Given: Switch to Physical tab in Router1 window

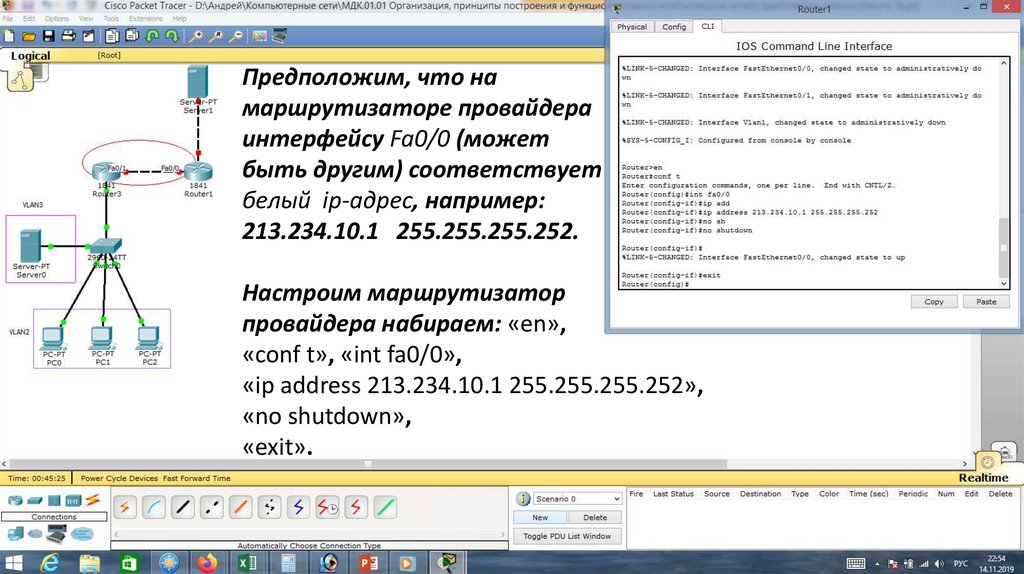Looking at the screenshot, I should 632,27.
